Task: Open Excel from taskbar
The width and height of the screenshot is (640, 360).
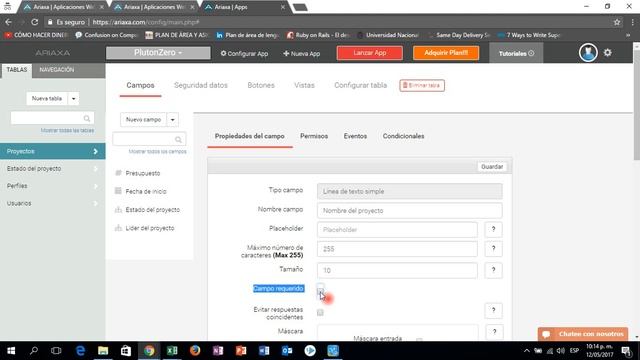Action: click(172, 351)
